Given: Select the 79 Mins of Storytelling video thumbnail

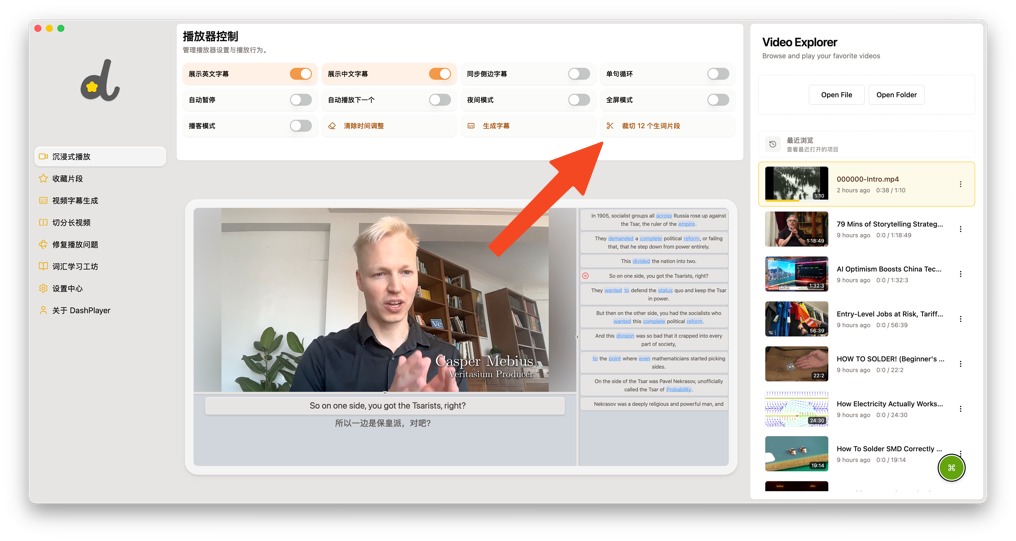Looking at the screenshot, I should pyautogui.click(x=796, y=229).
